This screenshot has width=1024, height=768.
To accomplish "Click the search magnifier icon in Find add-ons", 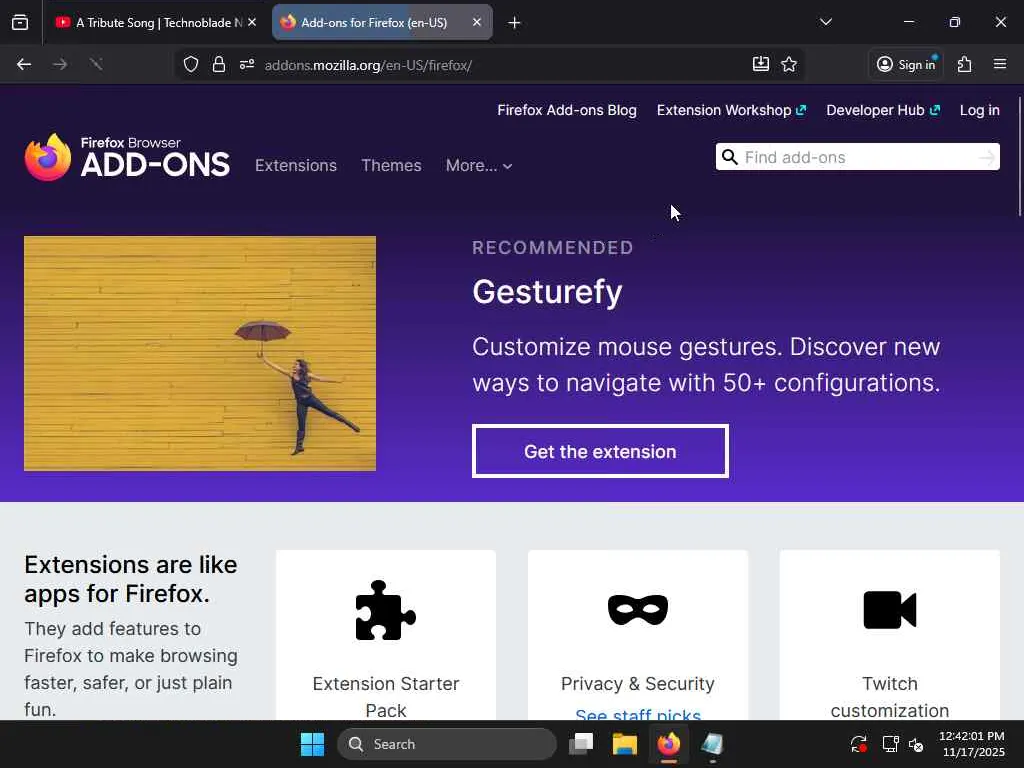I will 730,157.
